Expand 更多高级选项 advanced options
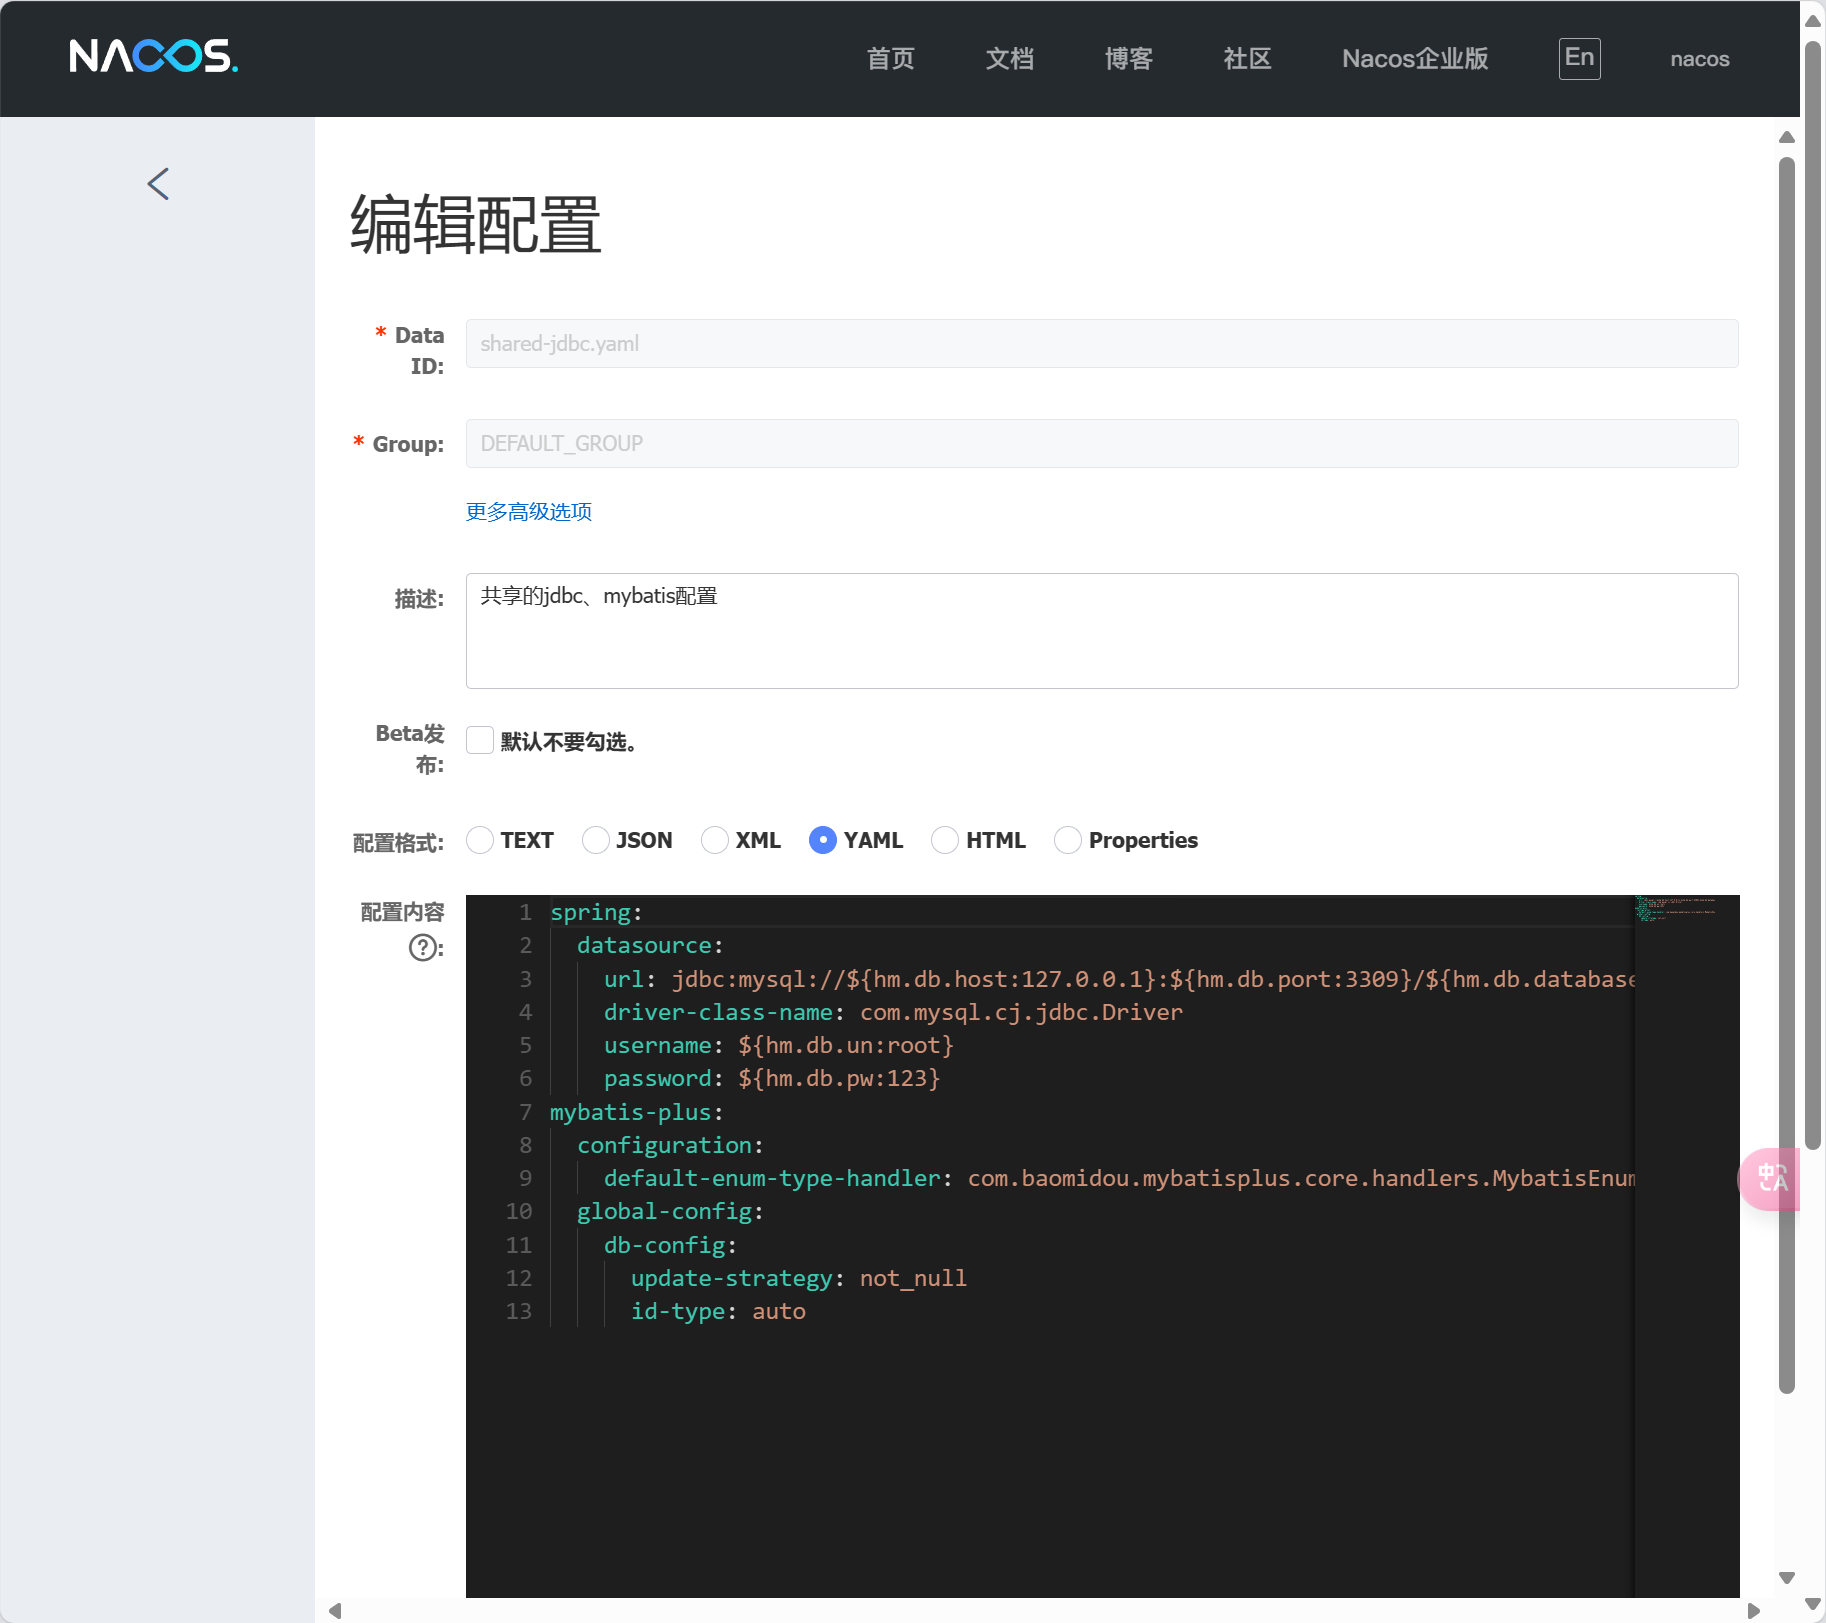The image size is (1826, 1623). coord(529,512)
